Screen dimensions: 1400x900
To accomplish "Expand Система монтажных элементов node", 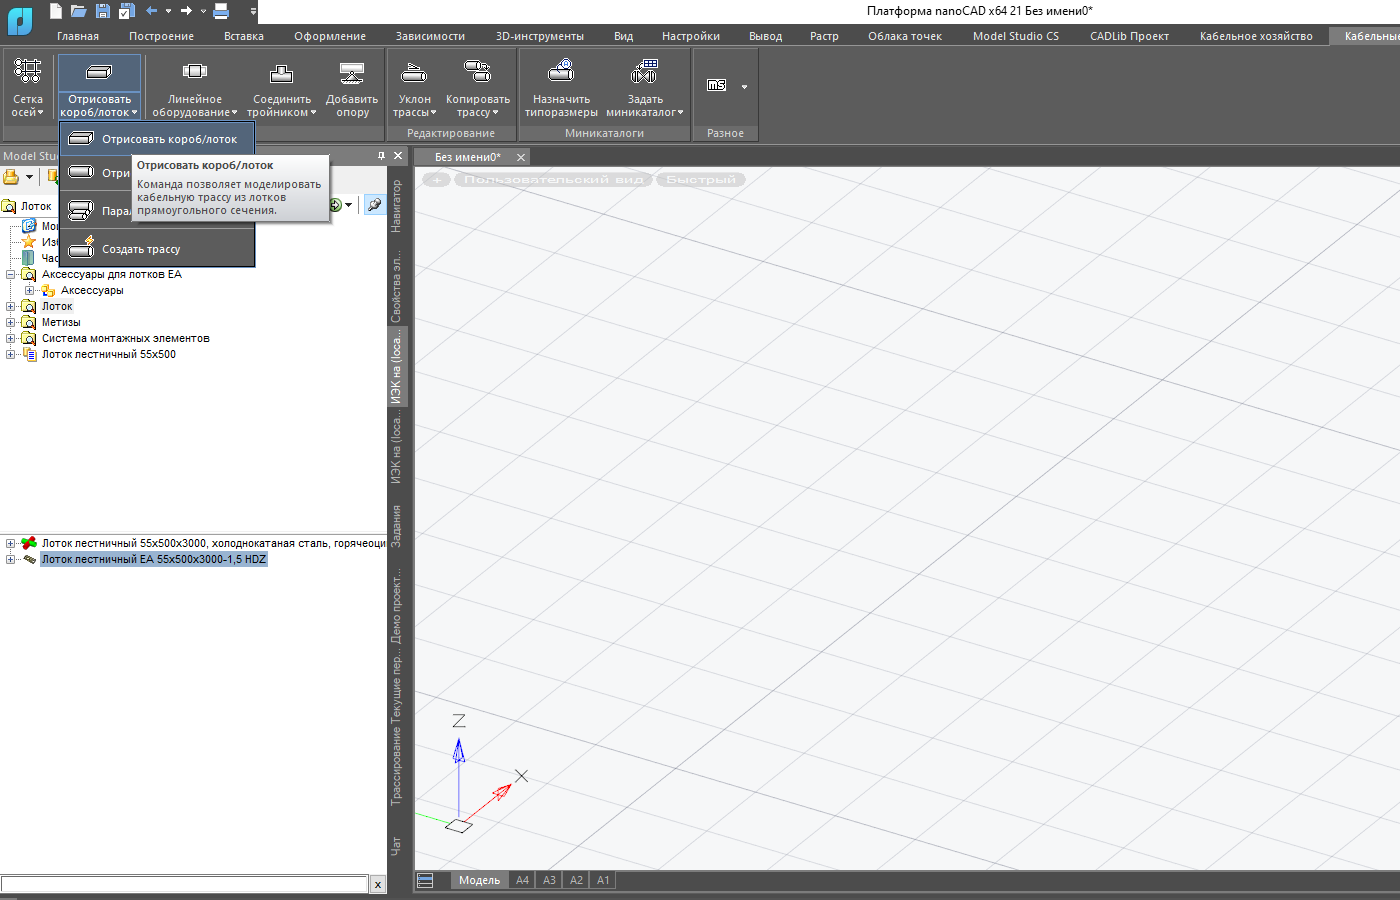I will coord(11,338).
